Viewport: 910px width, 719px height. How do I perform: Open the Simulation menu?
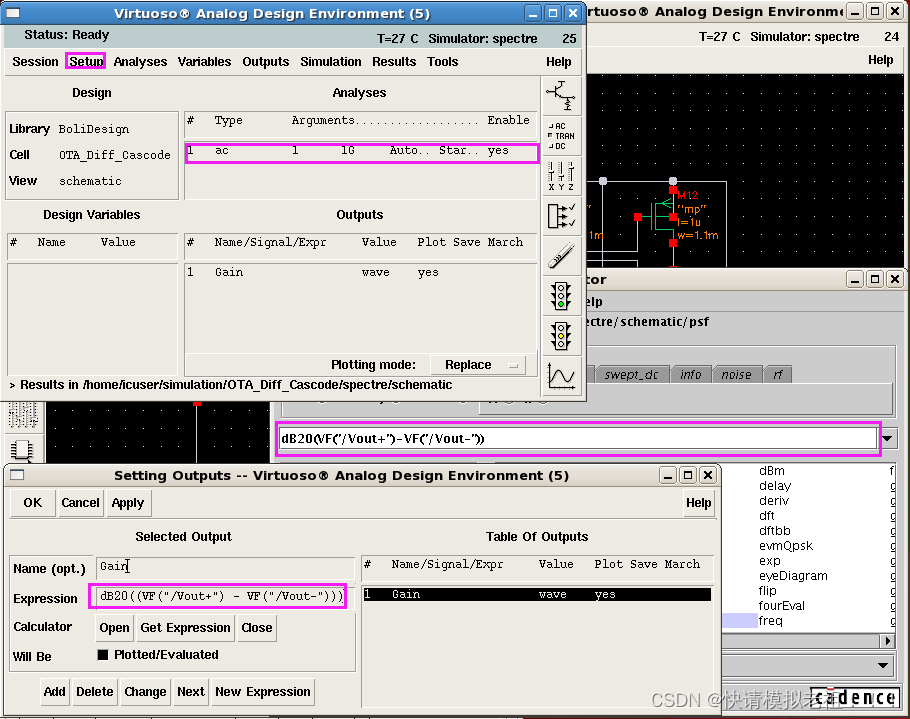pos(331,62)
